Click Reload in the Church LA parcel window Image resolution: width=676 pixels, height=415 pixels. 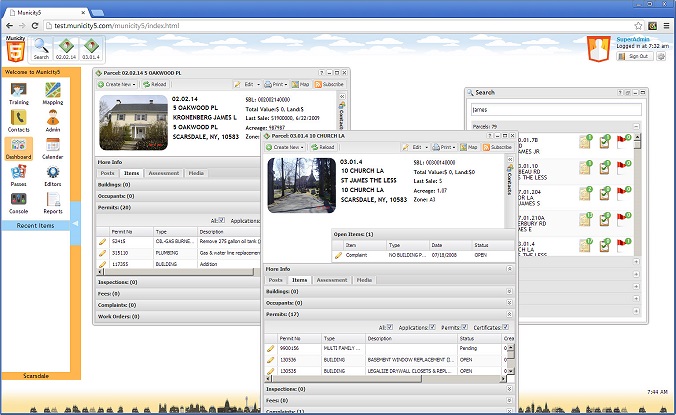coord(322,147)
